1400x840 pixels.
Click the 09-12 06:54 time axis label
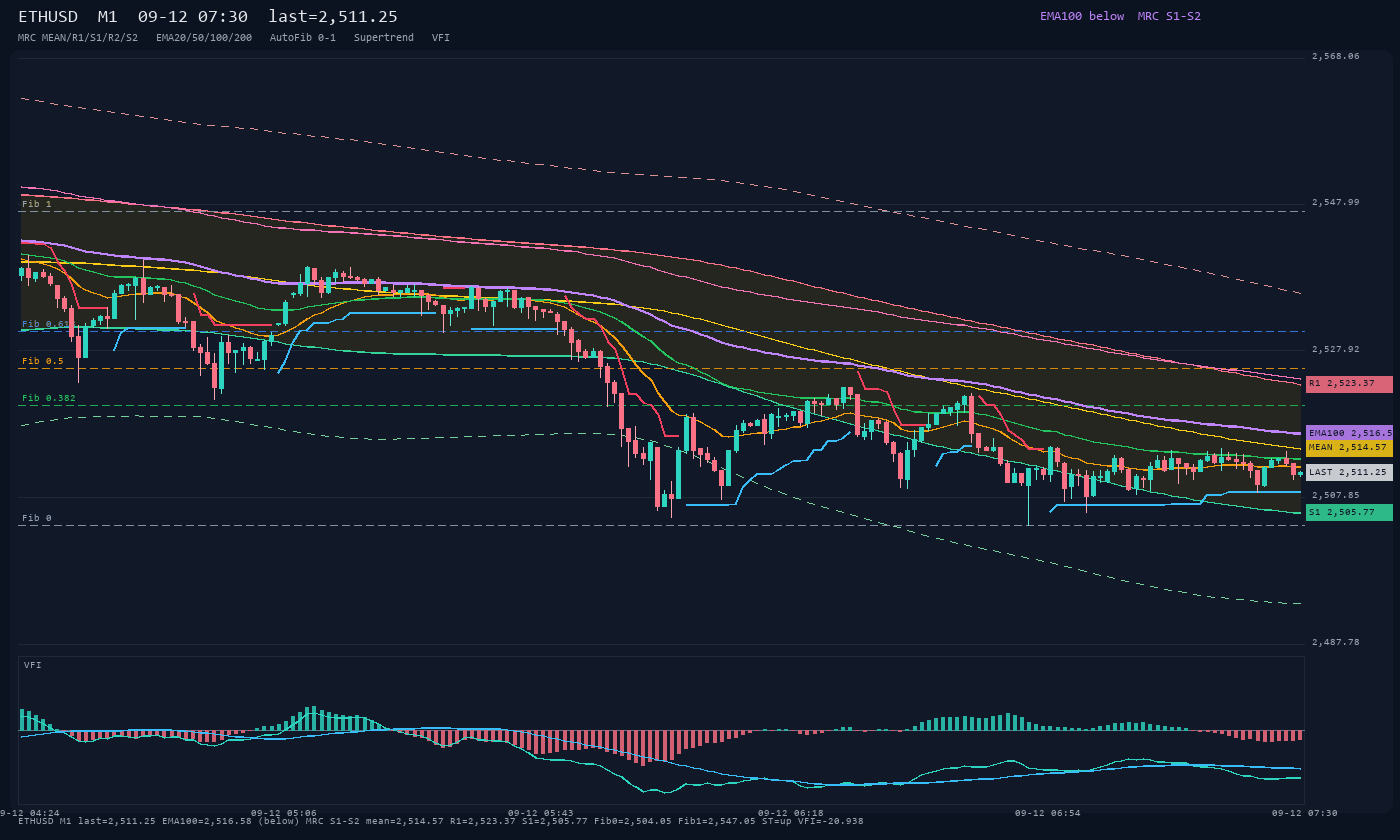(1048, 813)
